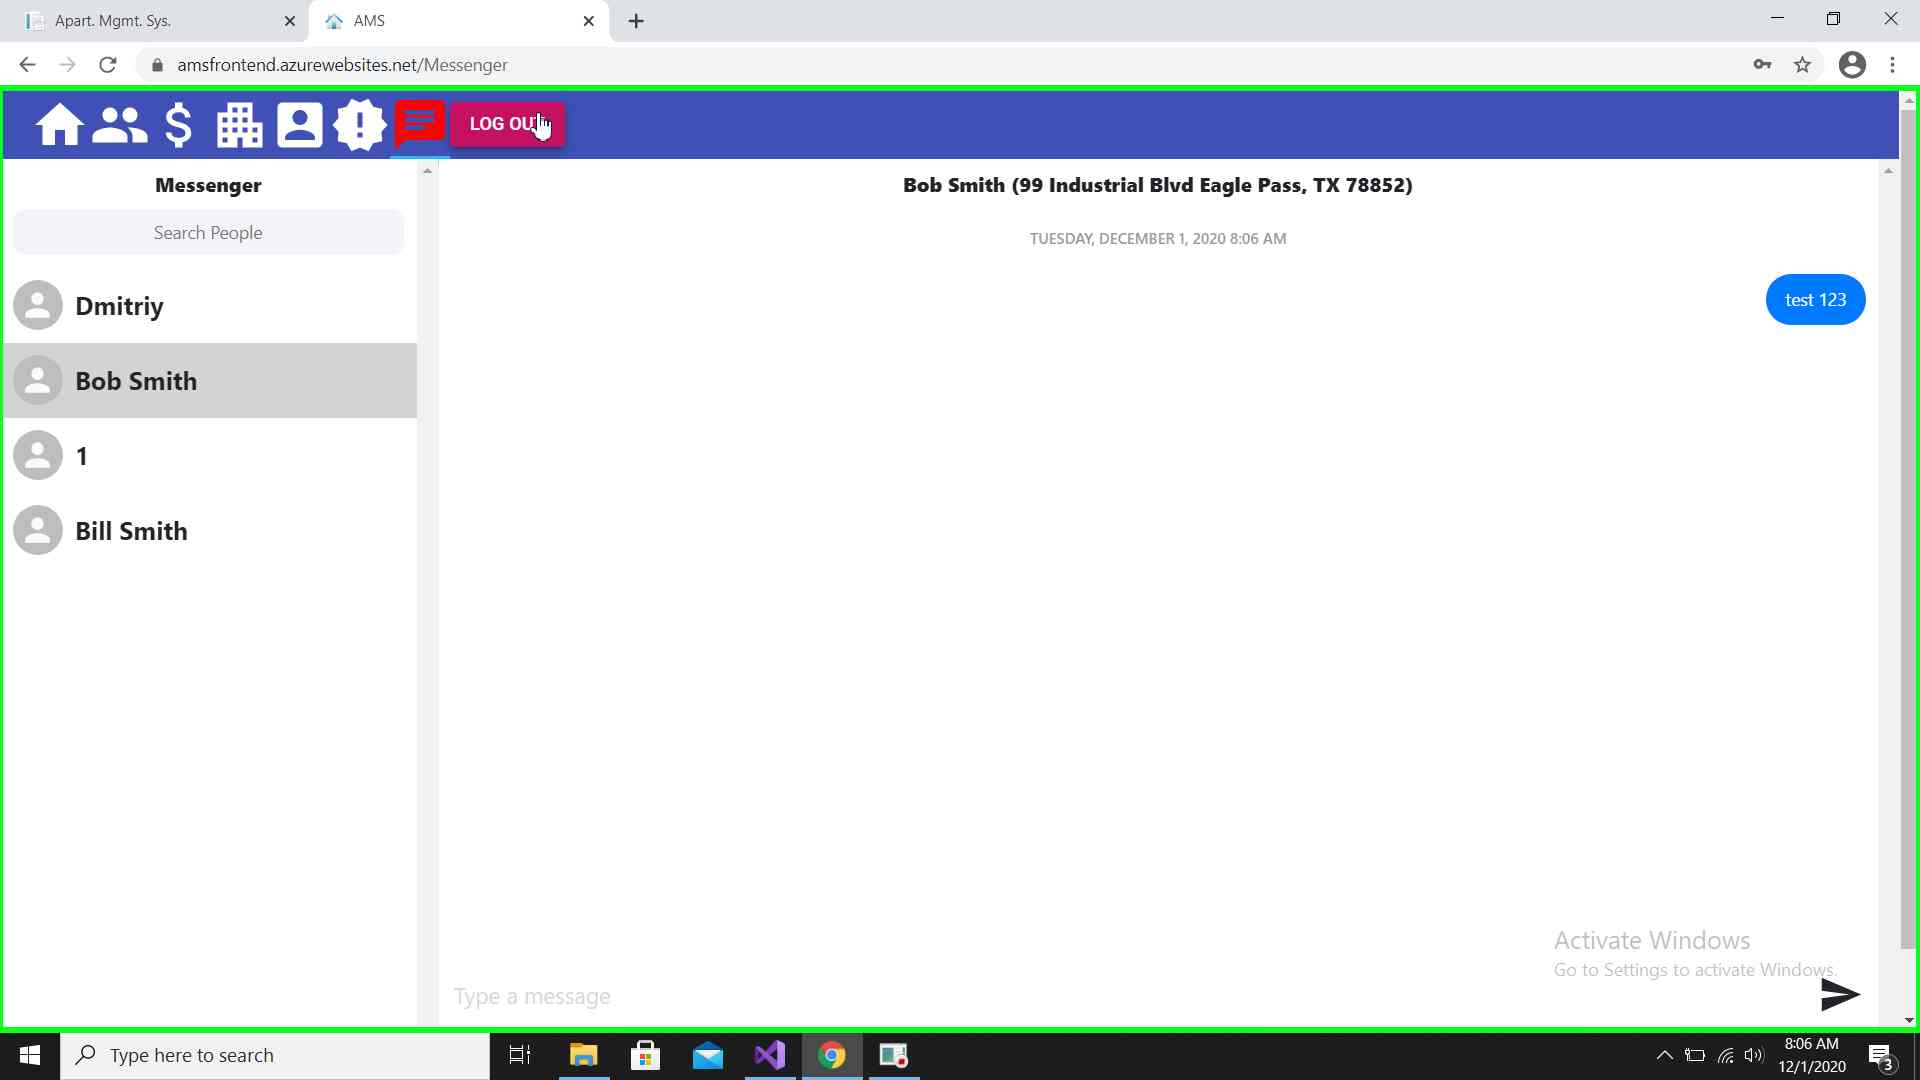Click the message timestamp Tuesday December 1
1920x1080 pixels.
click(1158, 239)
